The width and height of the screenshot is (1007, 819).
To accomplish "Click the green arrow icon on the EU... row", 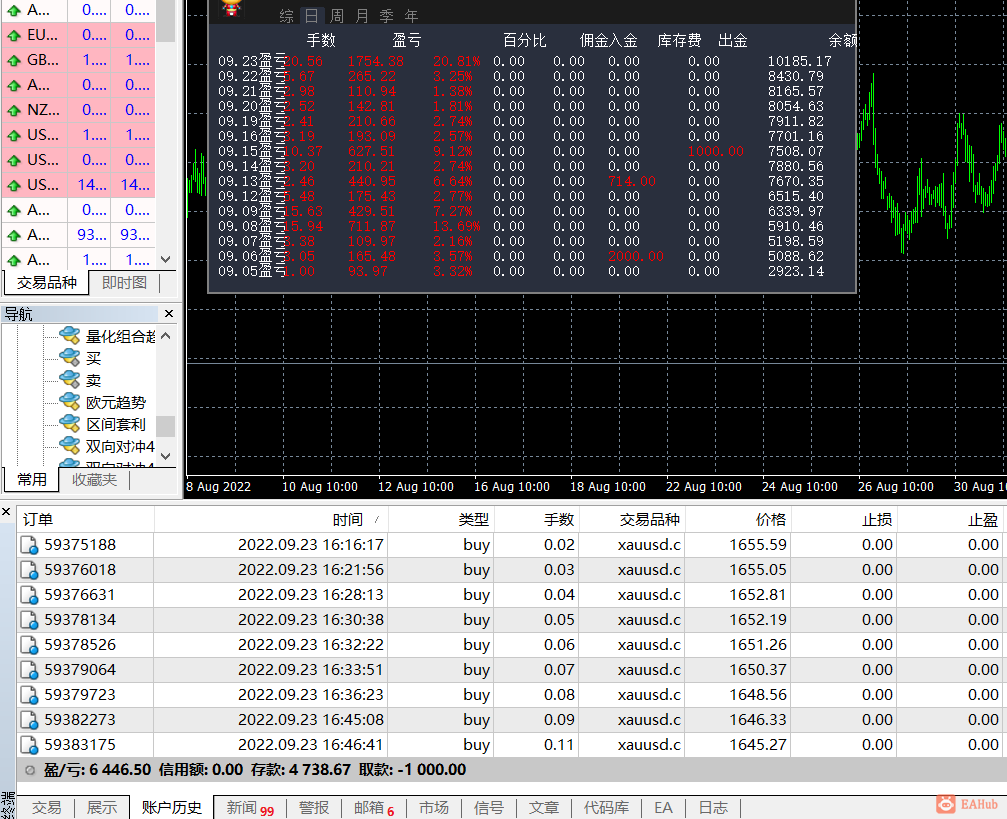I will [13, 35].
